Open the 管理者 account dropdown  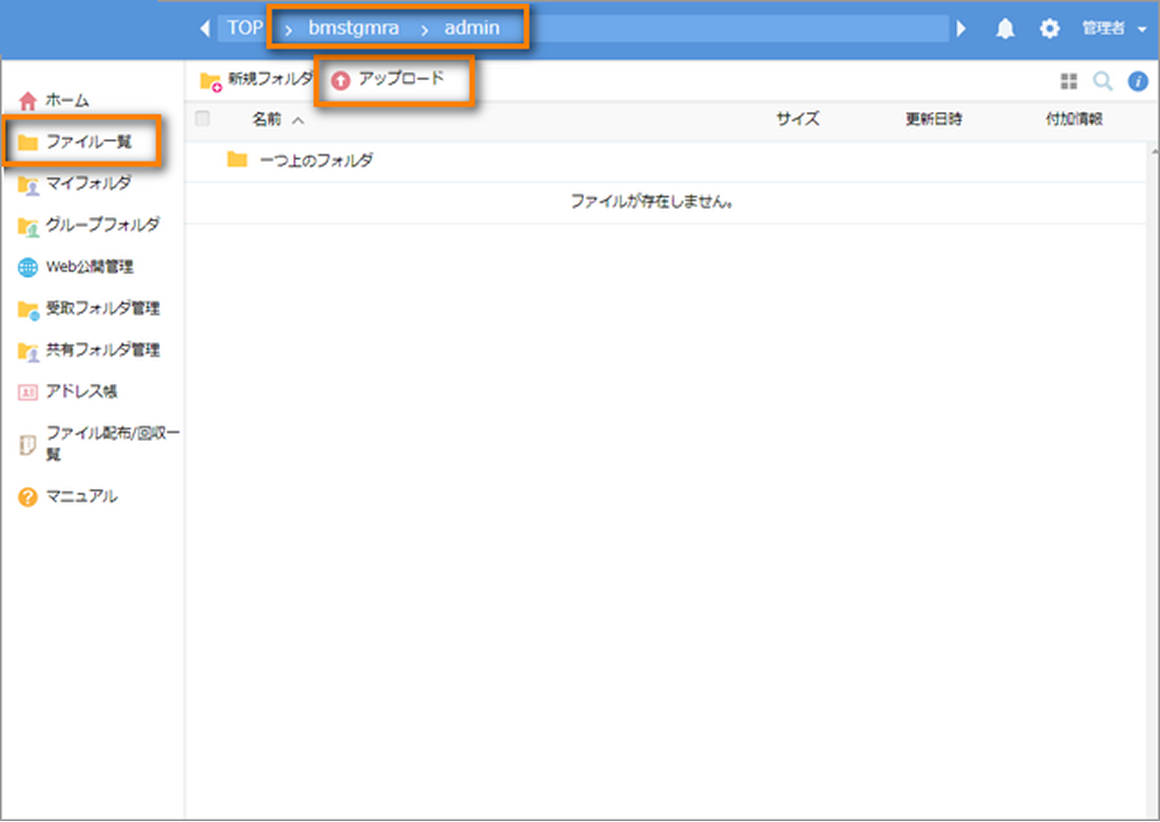1107,28
